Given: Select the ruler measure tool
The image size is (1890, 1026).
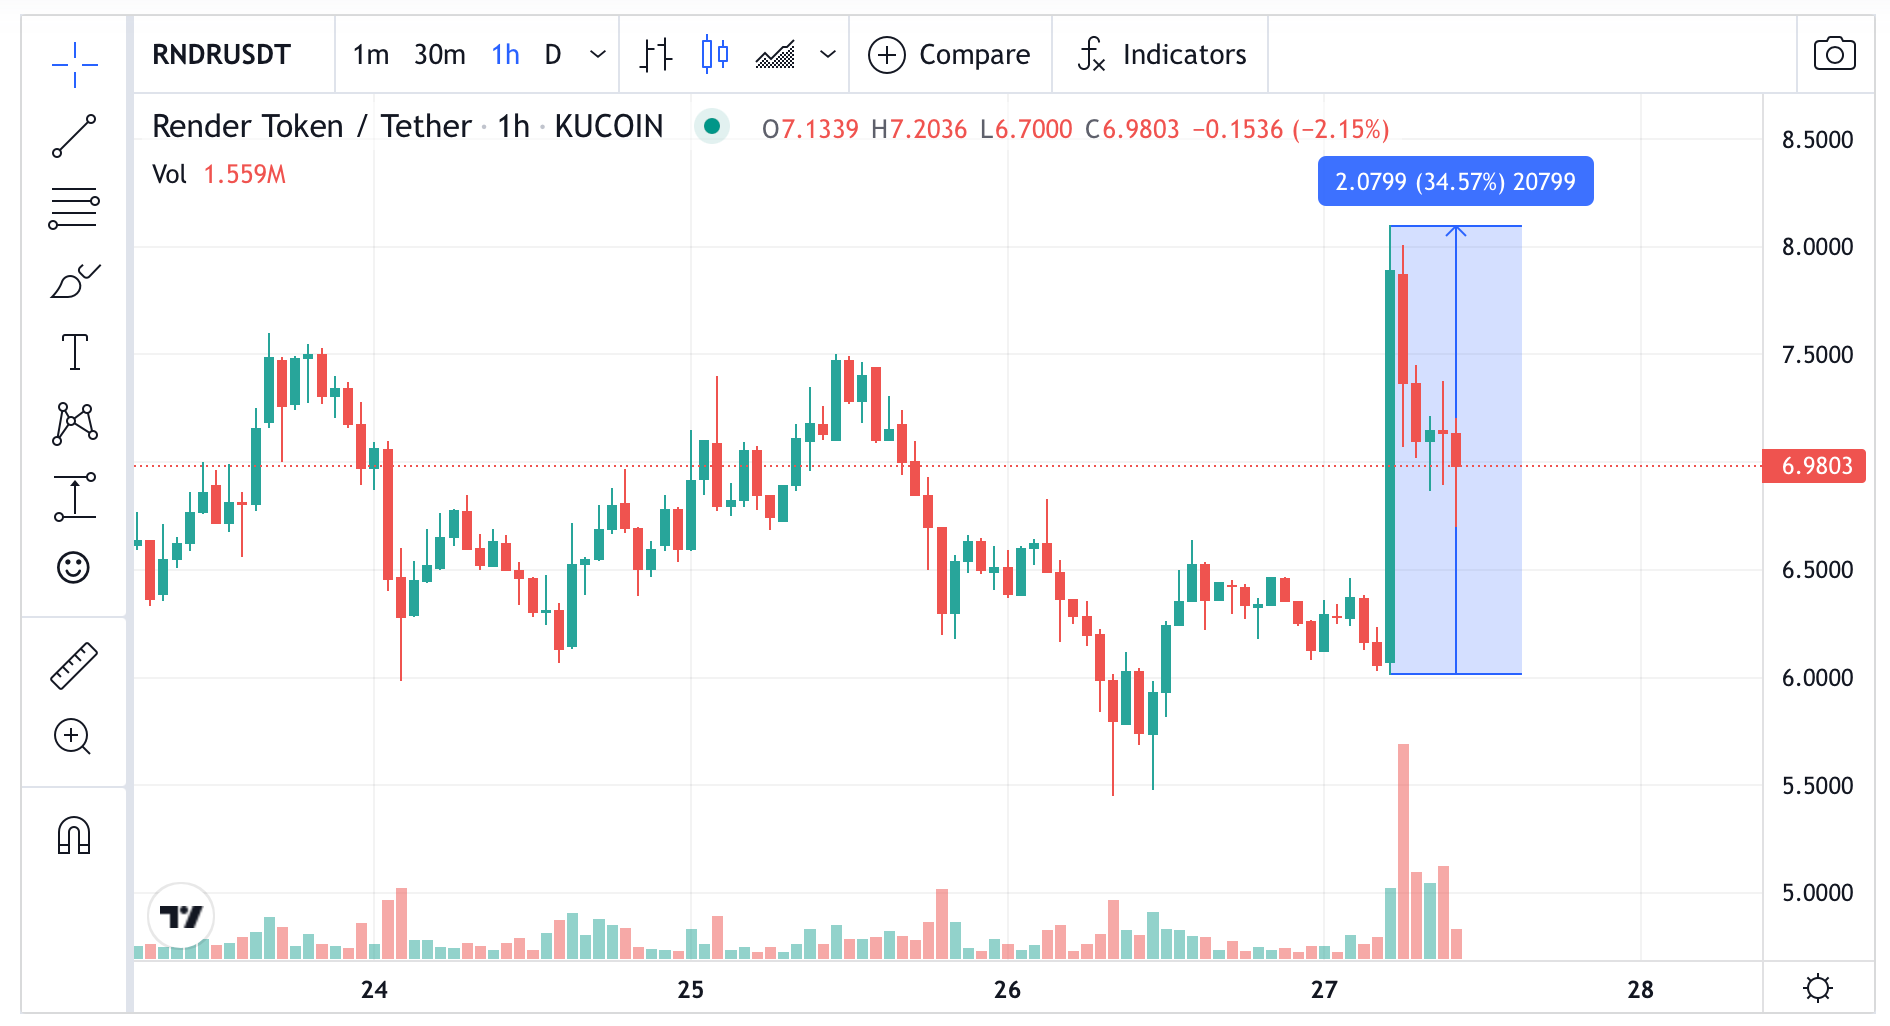Looking at the screenshot, I should pos(74,666).
